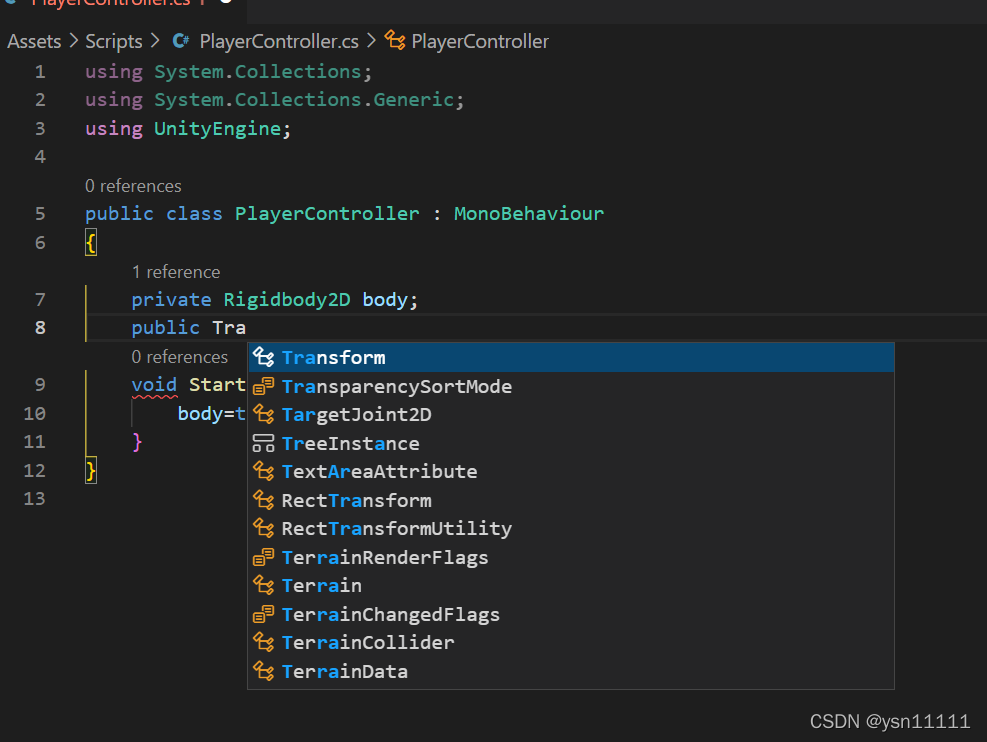Viewport: 987px width, 742px height.
Task: Click '0 references' above class declaration
Action: (x=133, y=186)
